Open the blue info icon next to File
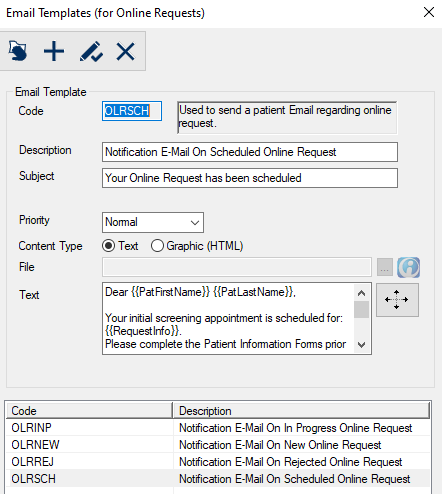Screen dimensions: 442x494 pyautogui.click(x=408, y=267)
